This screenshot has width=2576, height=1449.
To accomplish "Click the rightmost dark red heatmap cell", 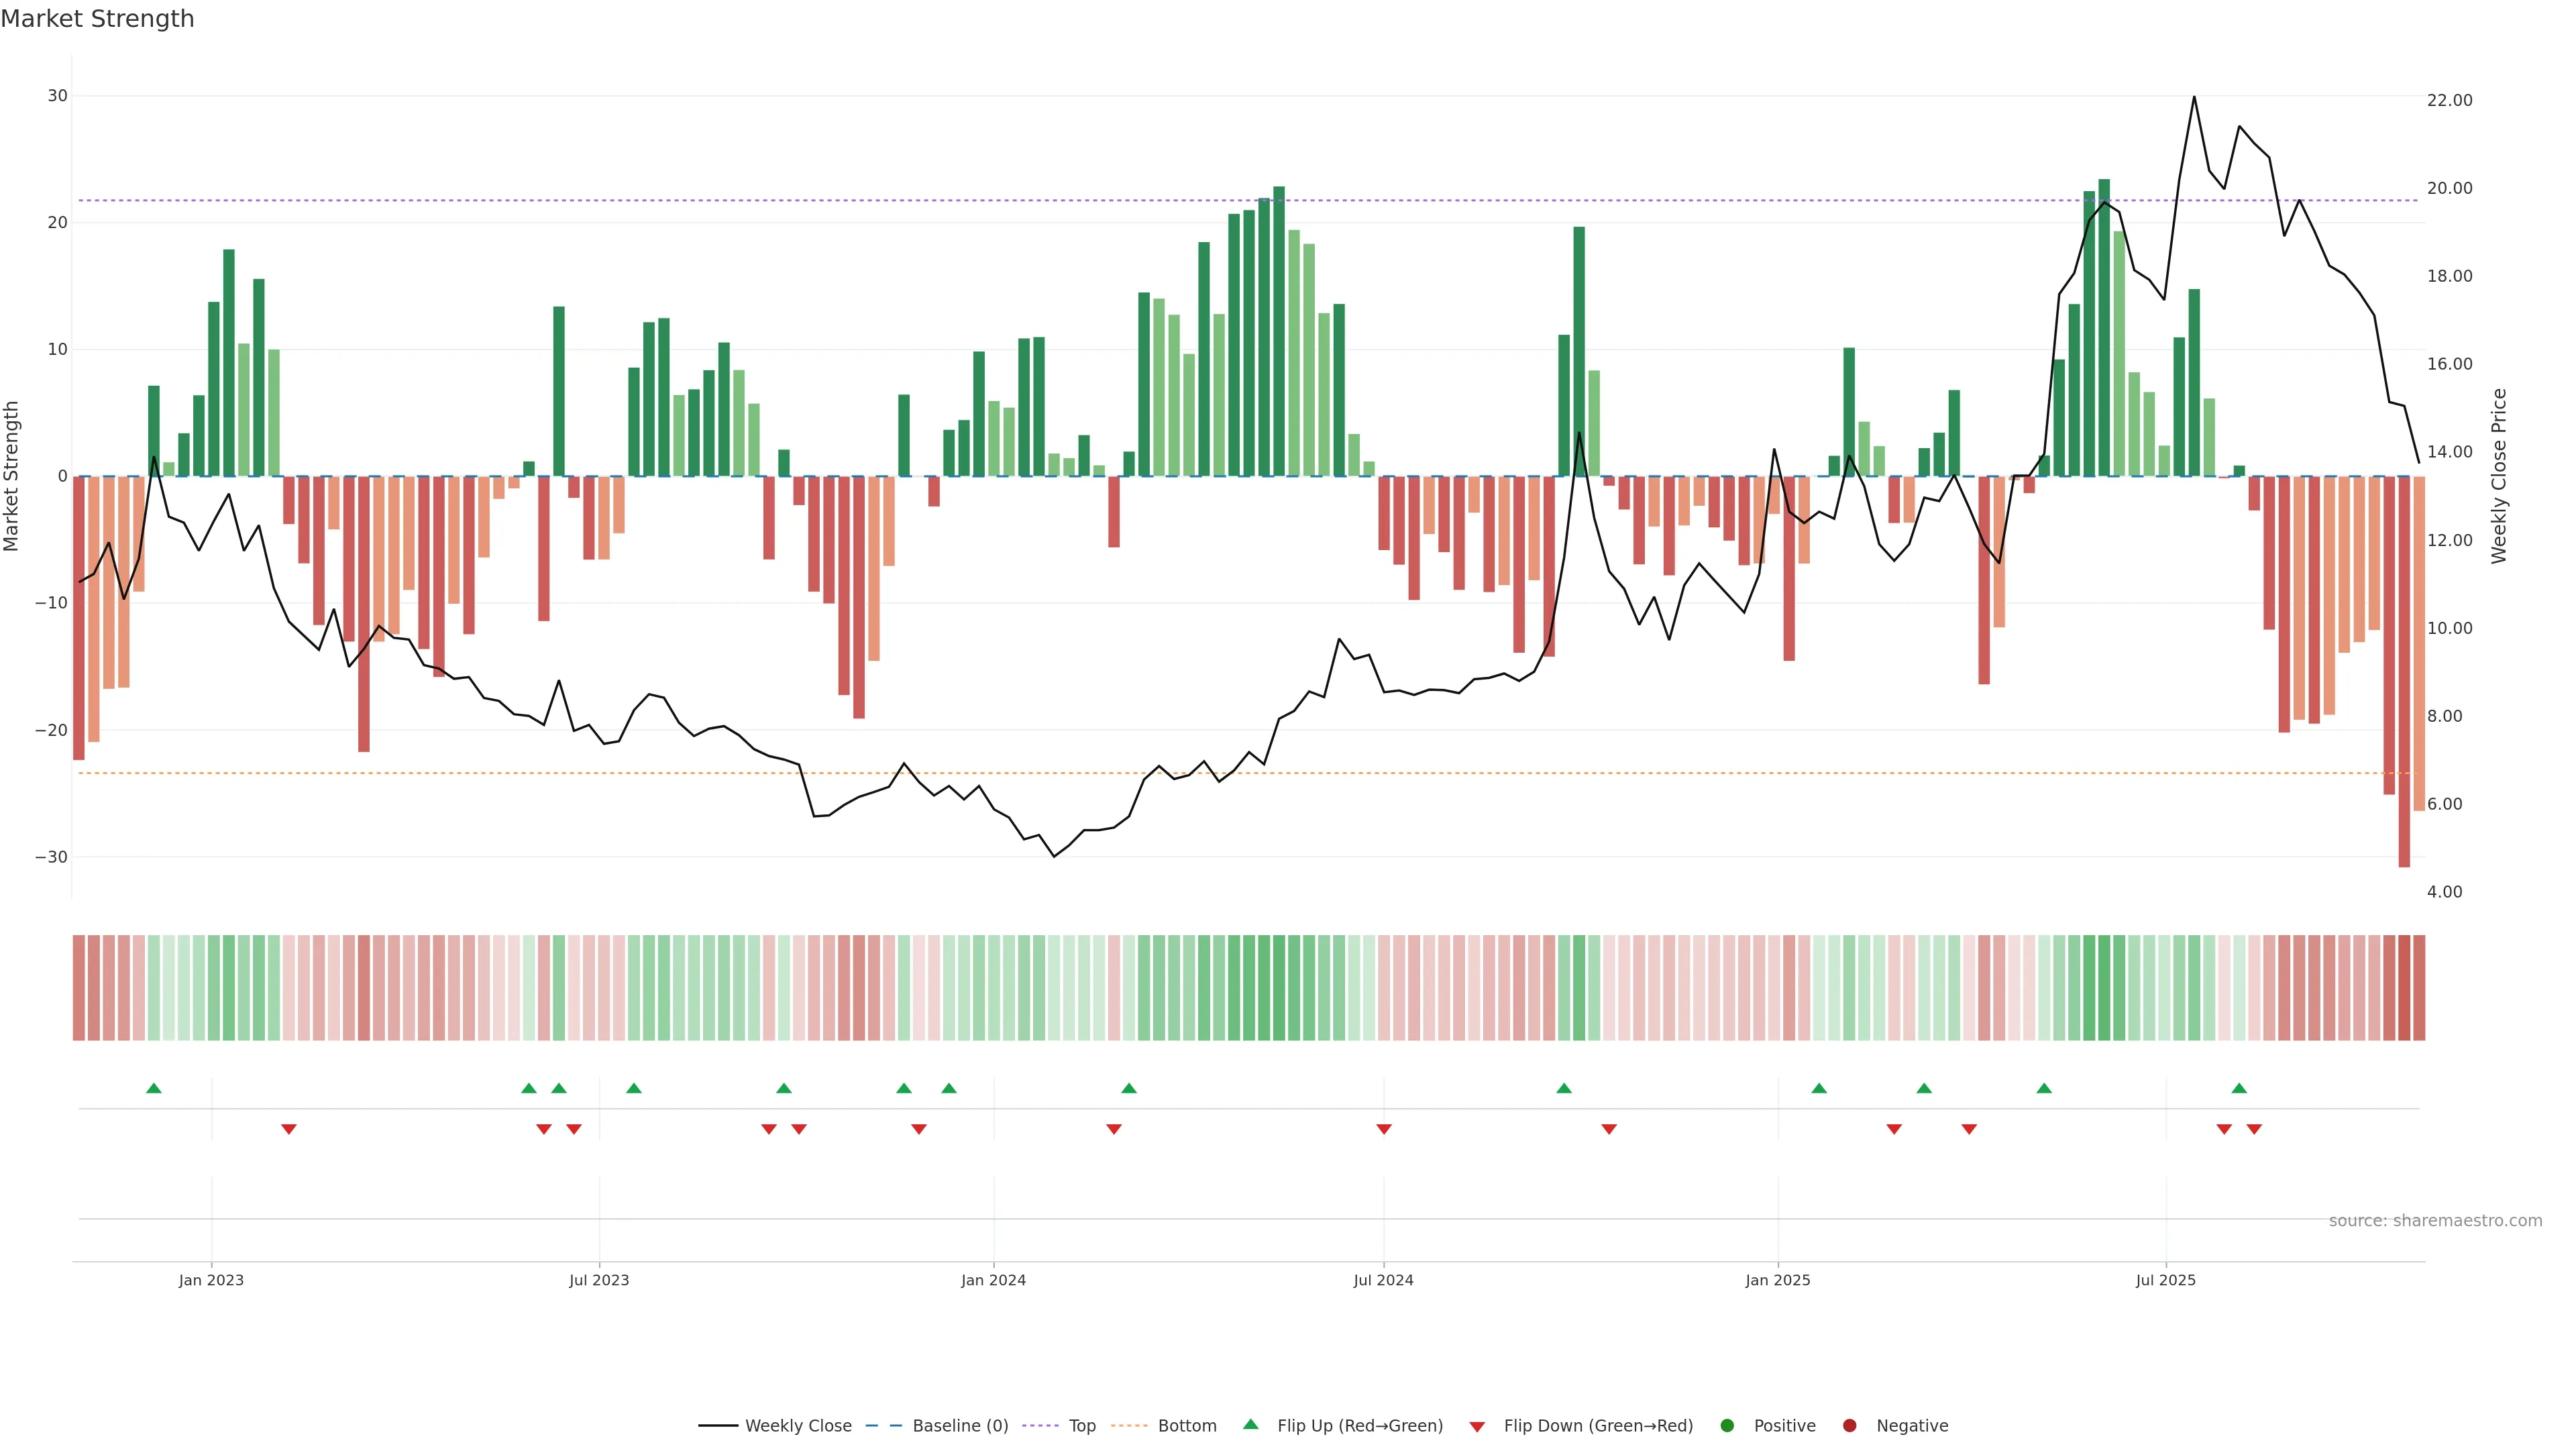I will (x=2419, y=988).
